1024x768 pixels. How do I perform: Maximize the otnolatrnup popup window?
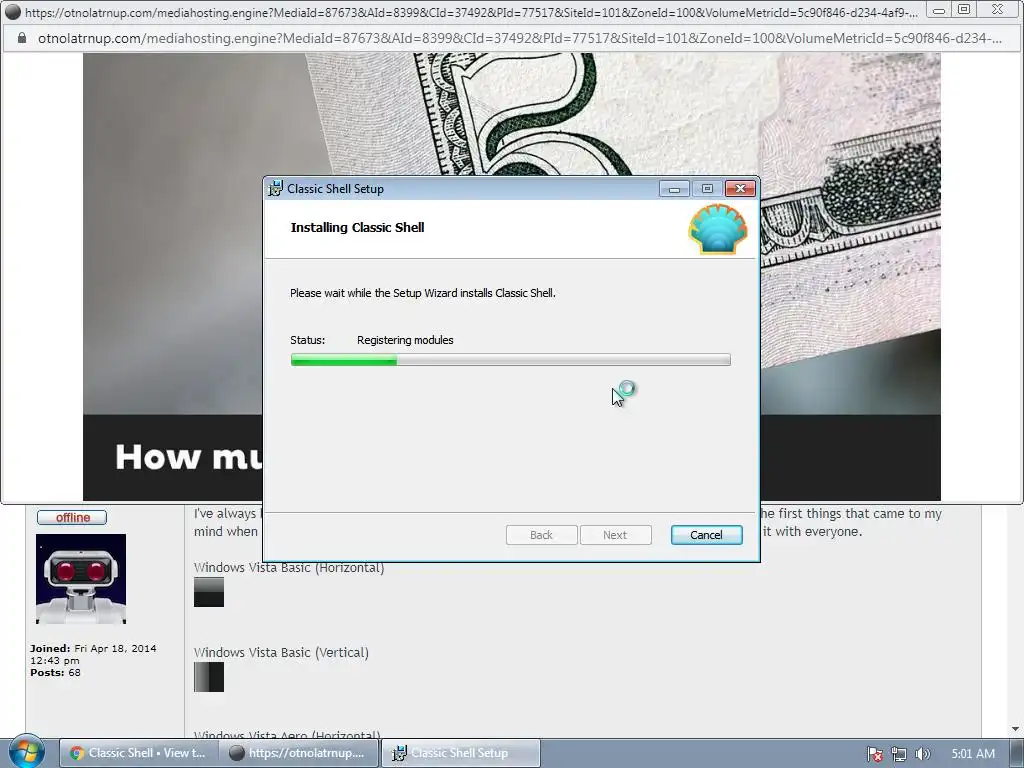coord(964,10)
